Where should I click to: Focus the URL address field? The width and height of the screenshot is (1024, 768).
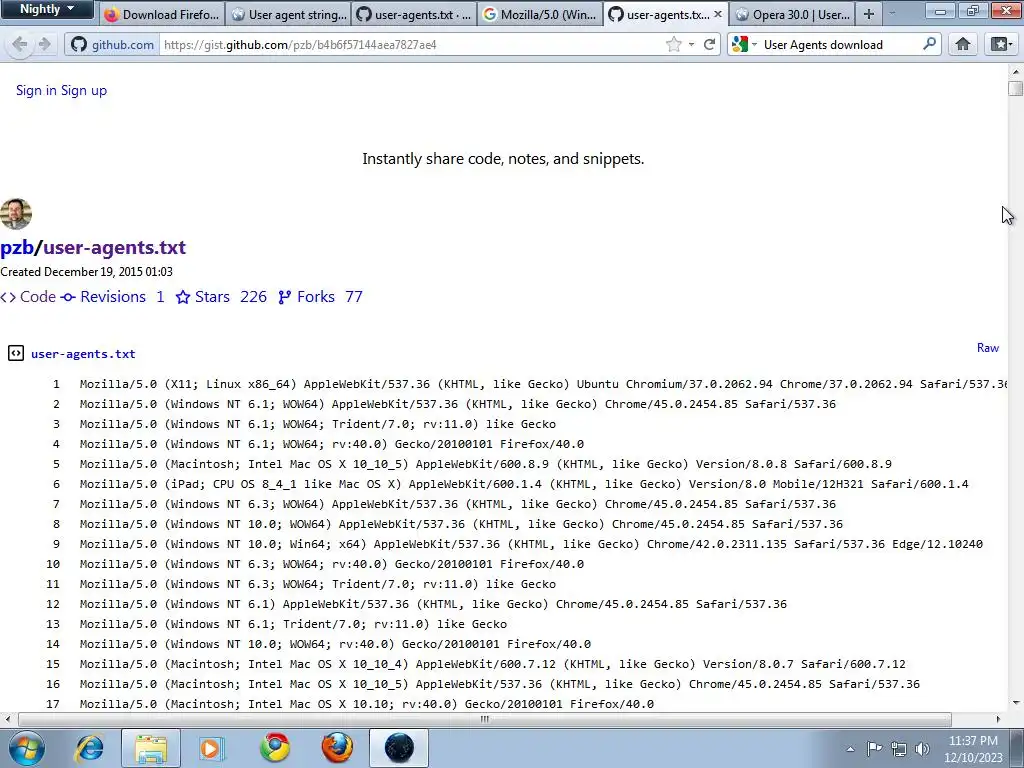click(x=411, y=44)
